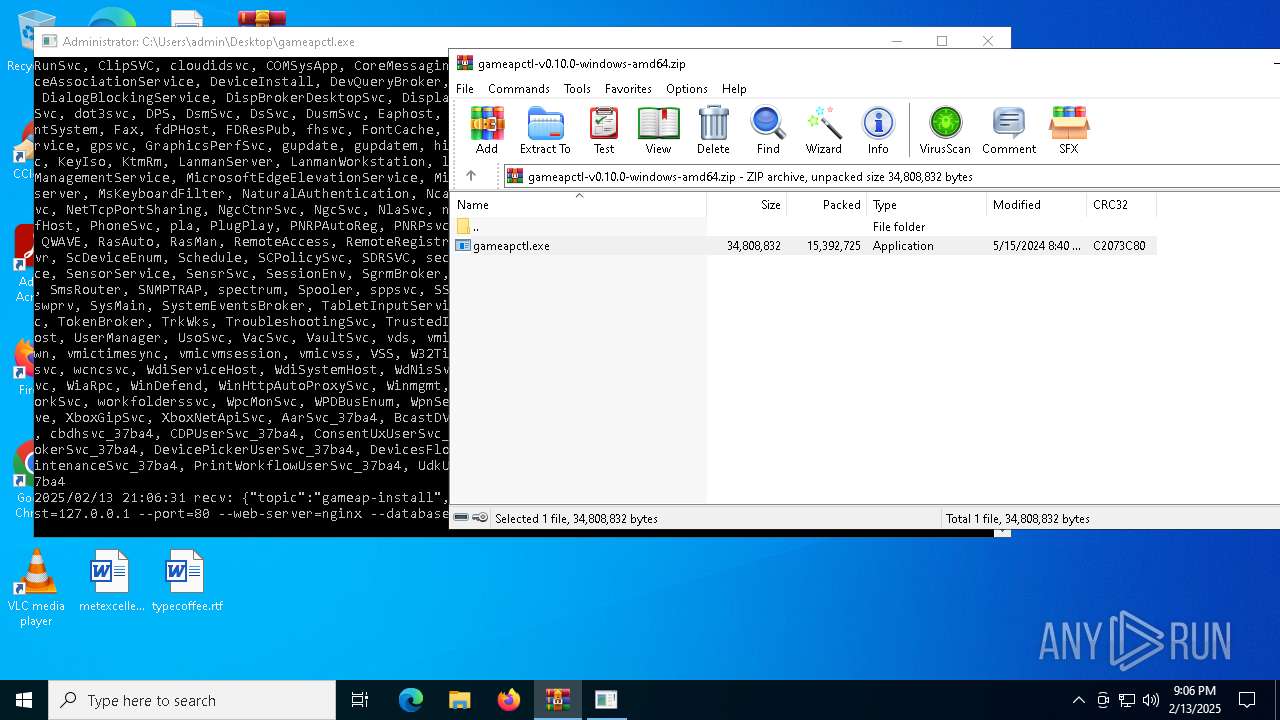Open volume control in system tray
1280x720 pixels.
1150,700
